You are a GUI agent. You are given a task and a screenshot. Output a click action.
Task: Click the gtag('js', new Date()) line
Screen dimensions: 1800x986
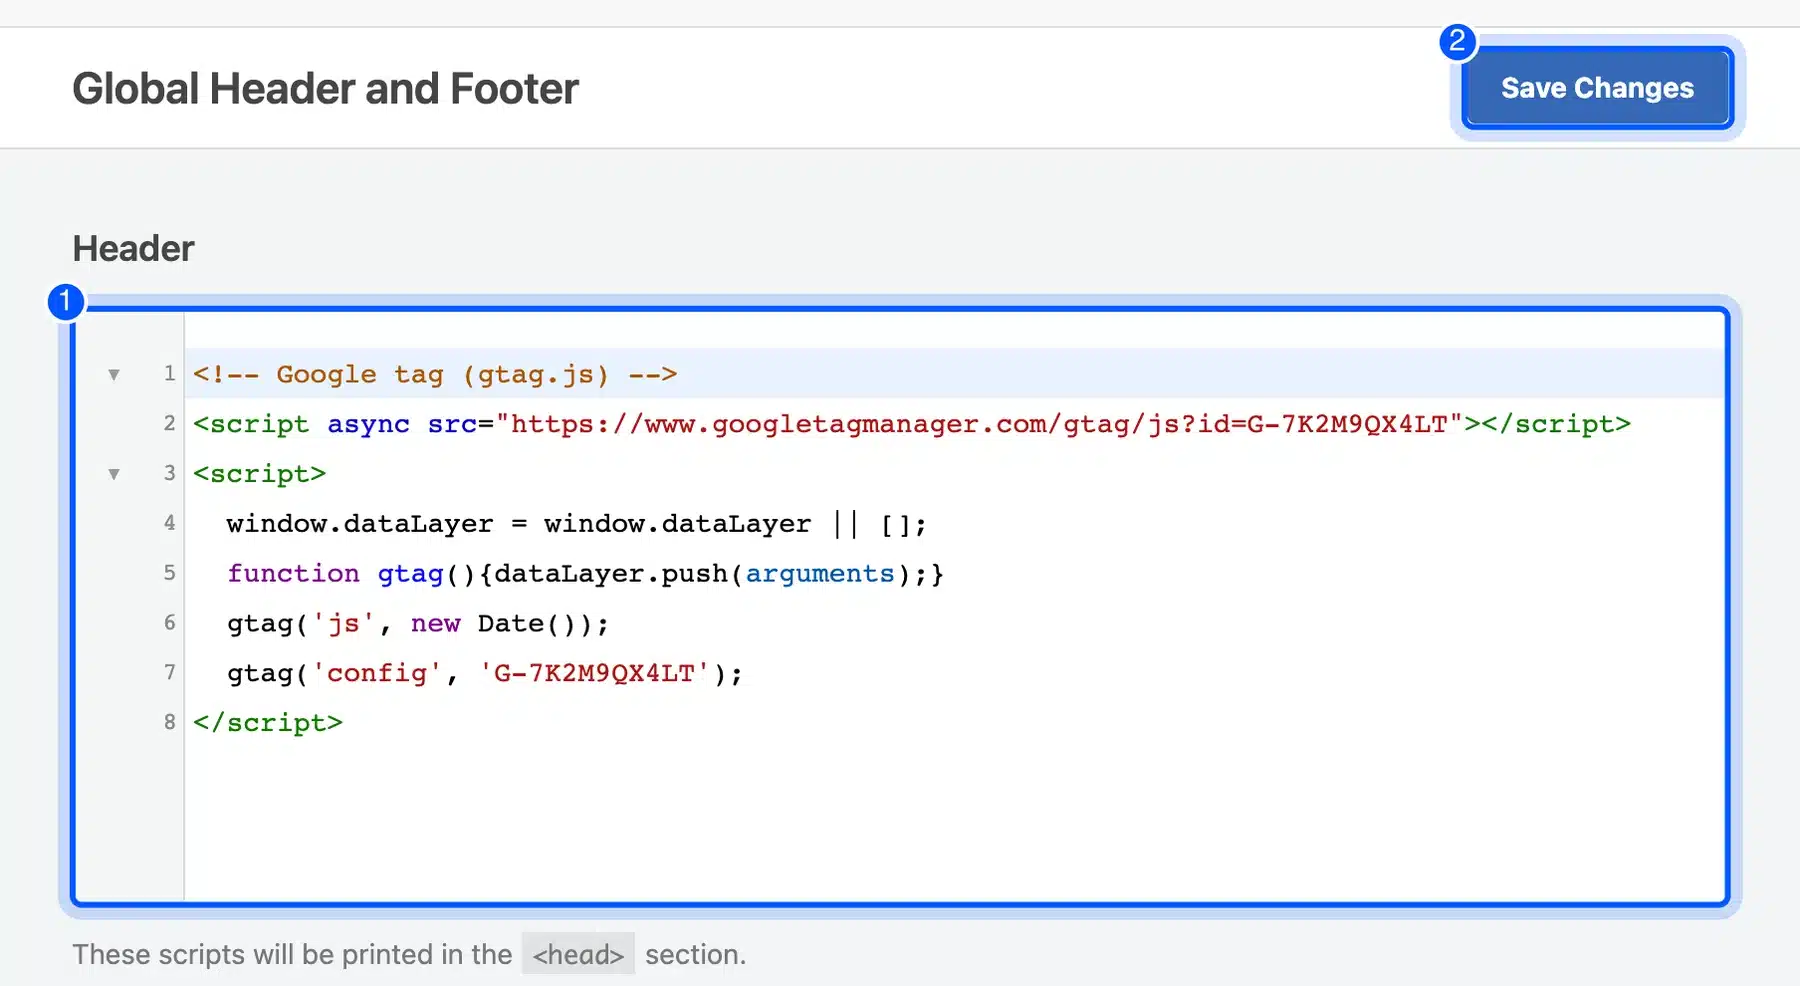click(x=418, y=624)
